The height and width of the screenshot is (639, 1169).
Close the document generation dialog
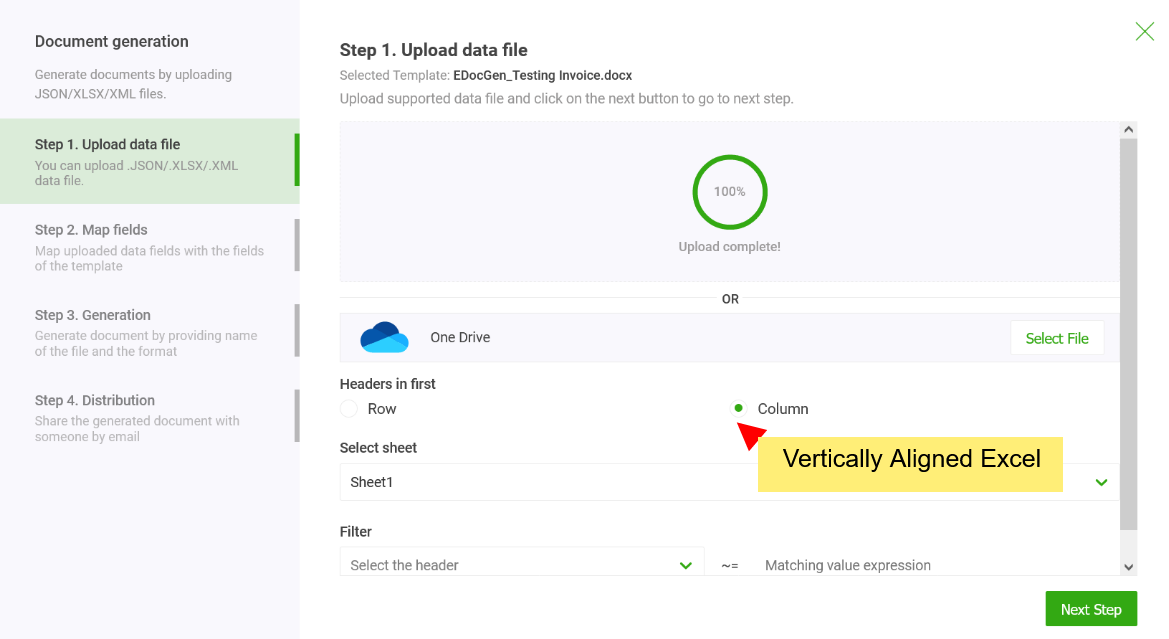click(1144, 32)
